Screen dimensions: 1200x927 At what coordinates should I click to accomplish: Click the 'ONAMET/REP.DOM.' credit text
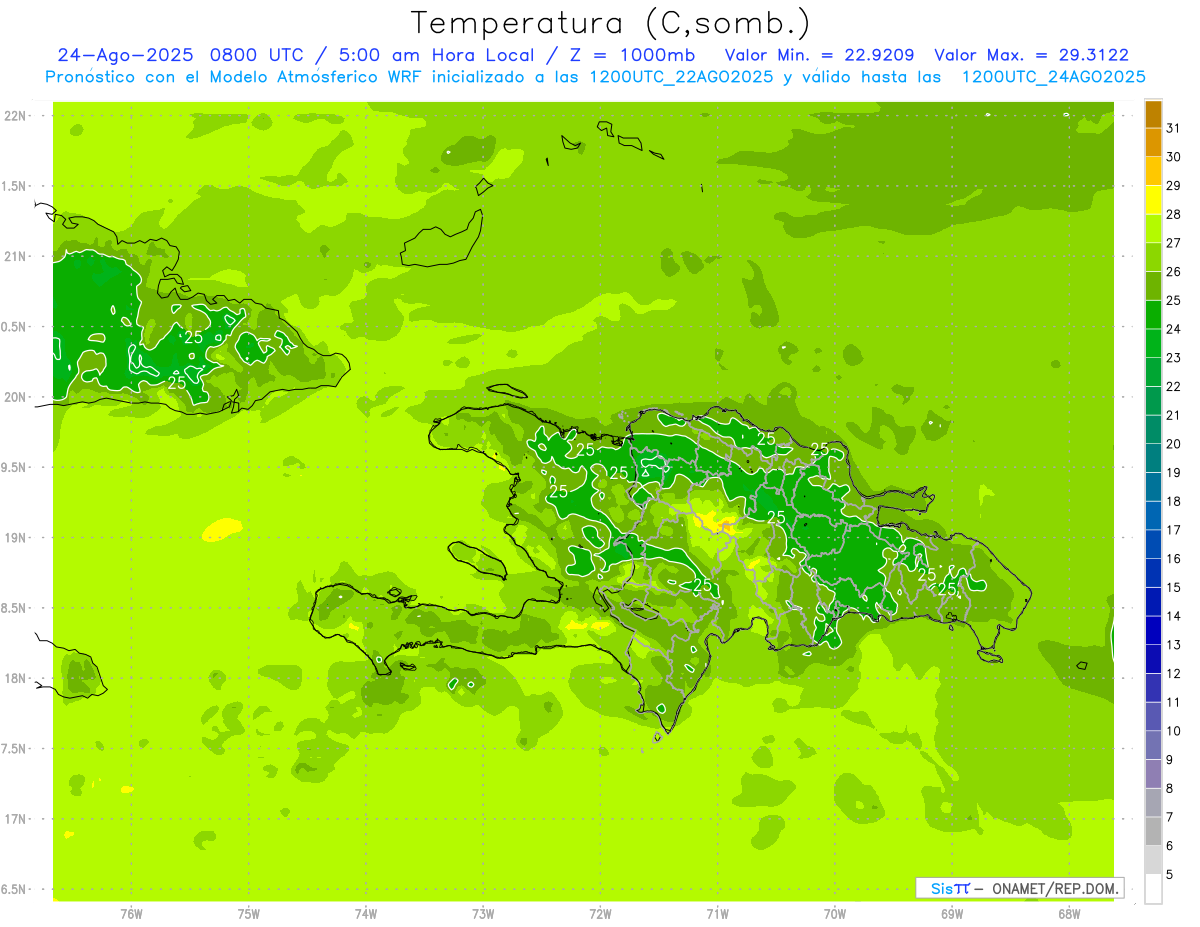tap(1055, 888)
